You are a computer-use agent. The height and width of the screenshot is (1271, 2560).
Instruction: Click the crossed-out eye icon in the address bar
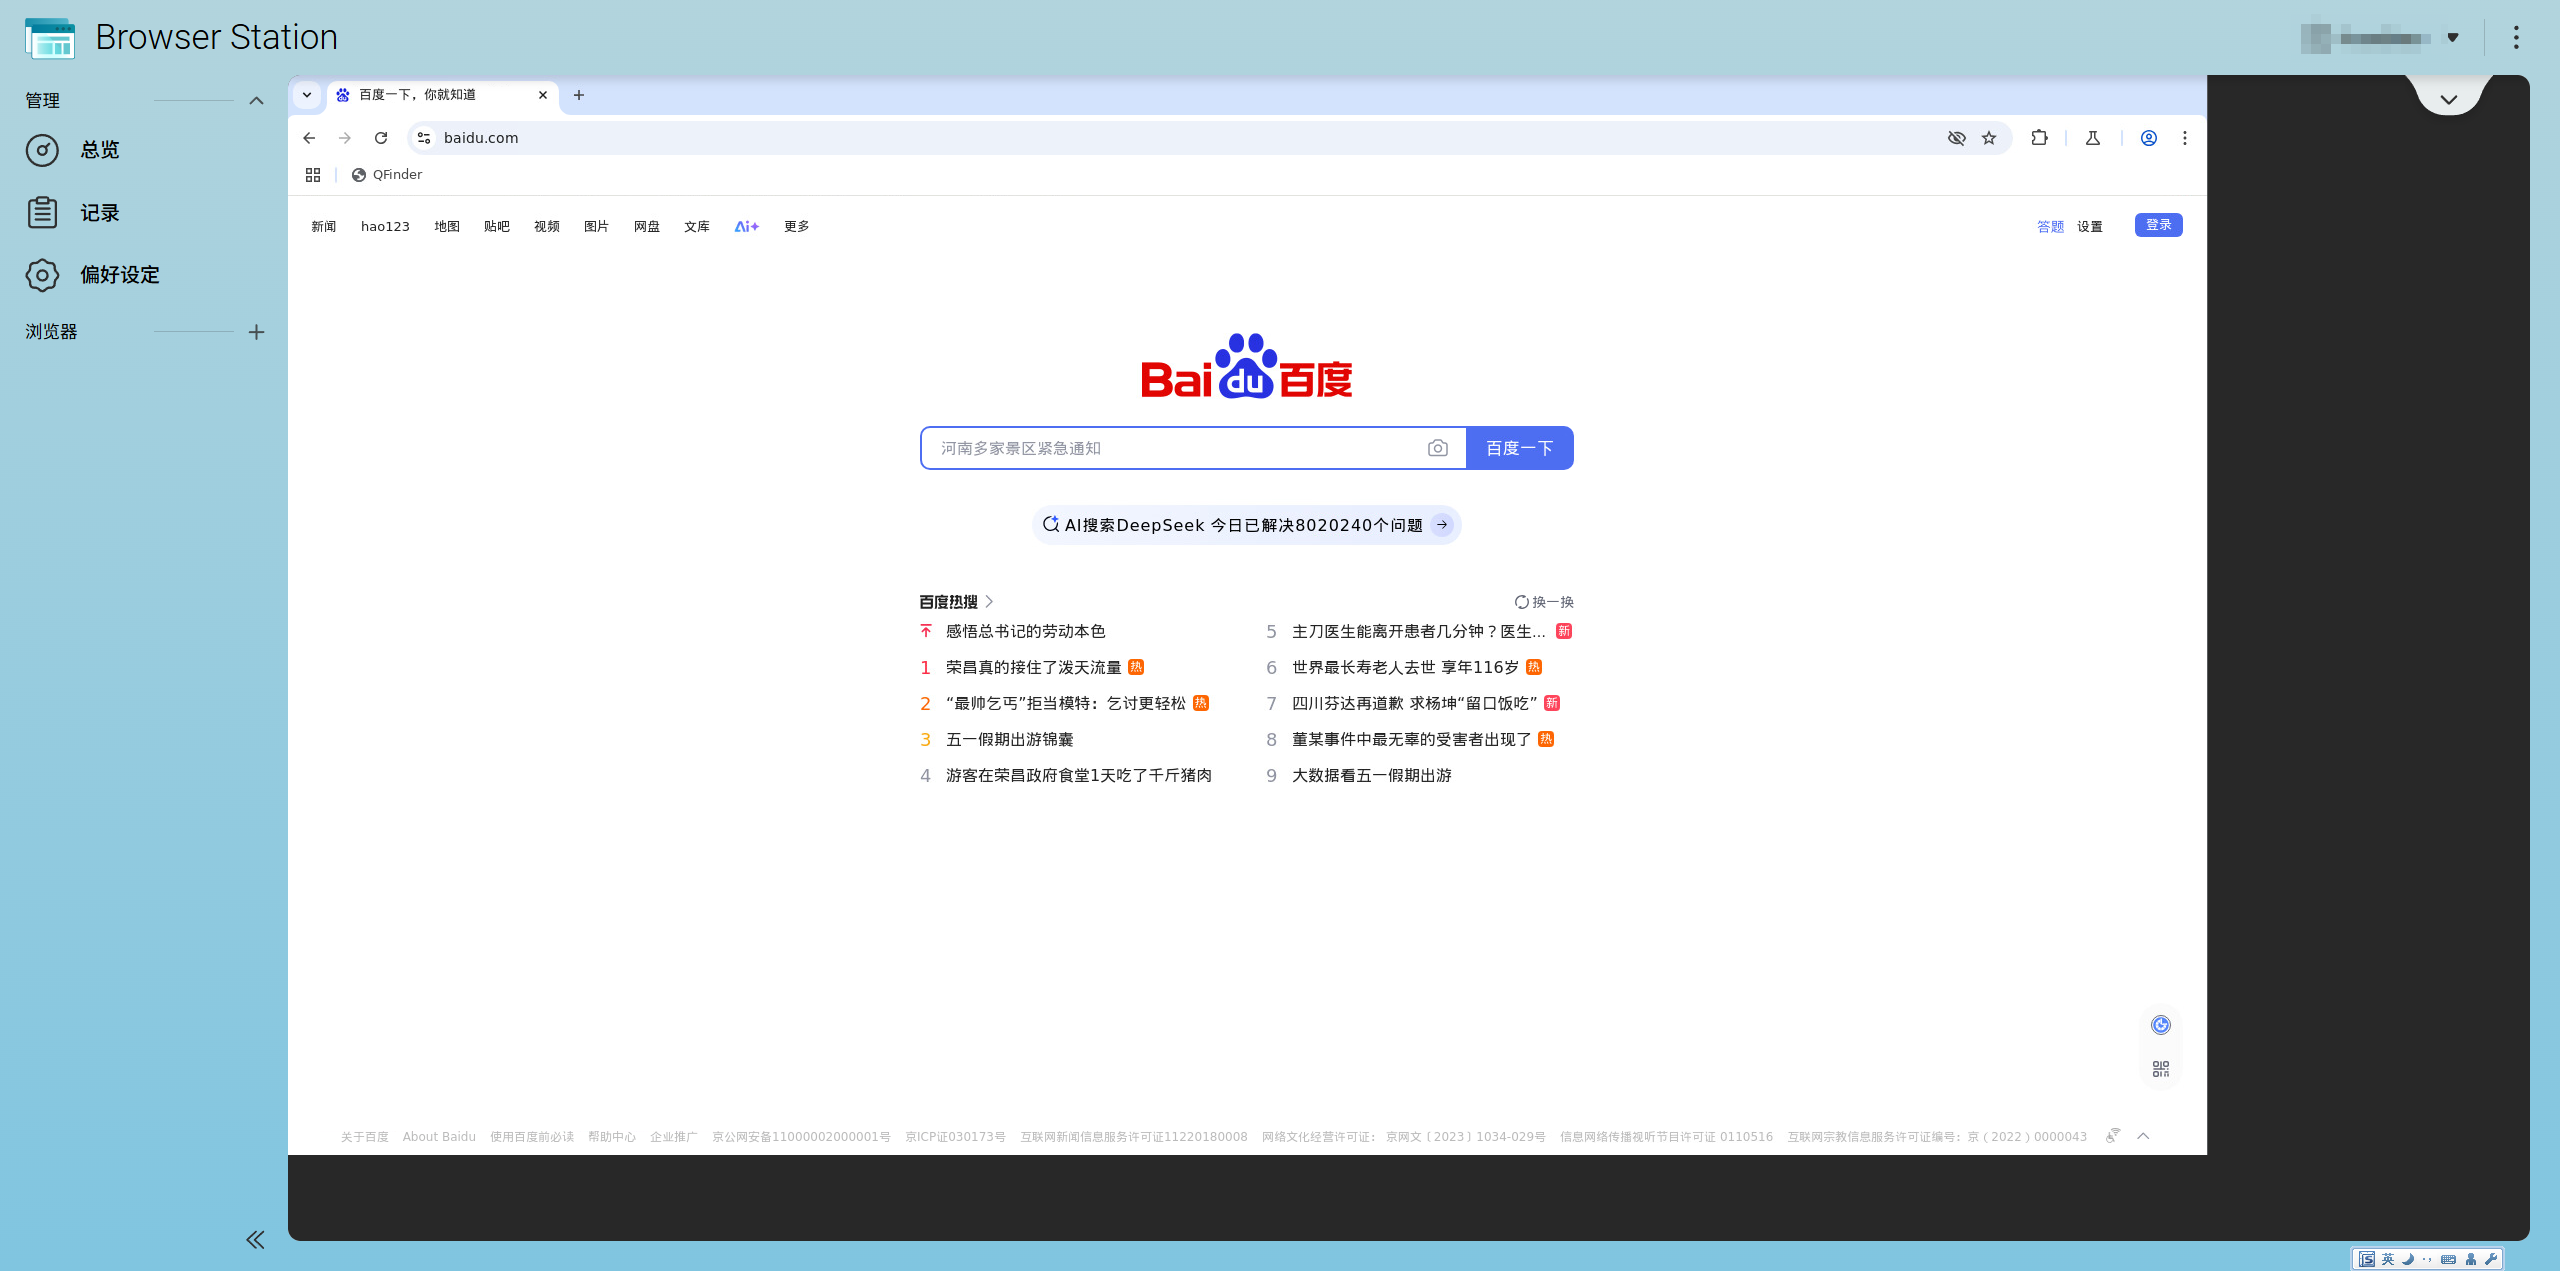(x=1956, y=138)
